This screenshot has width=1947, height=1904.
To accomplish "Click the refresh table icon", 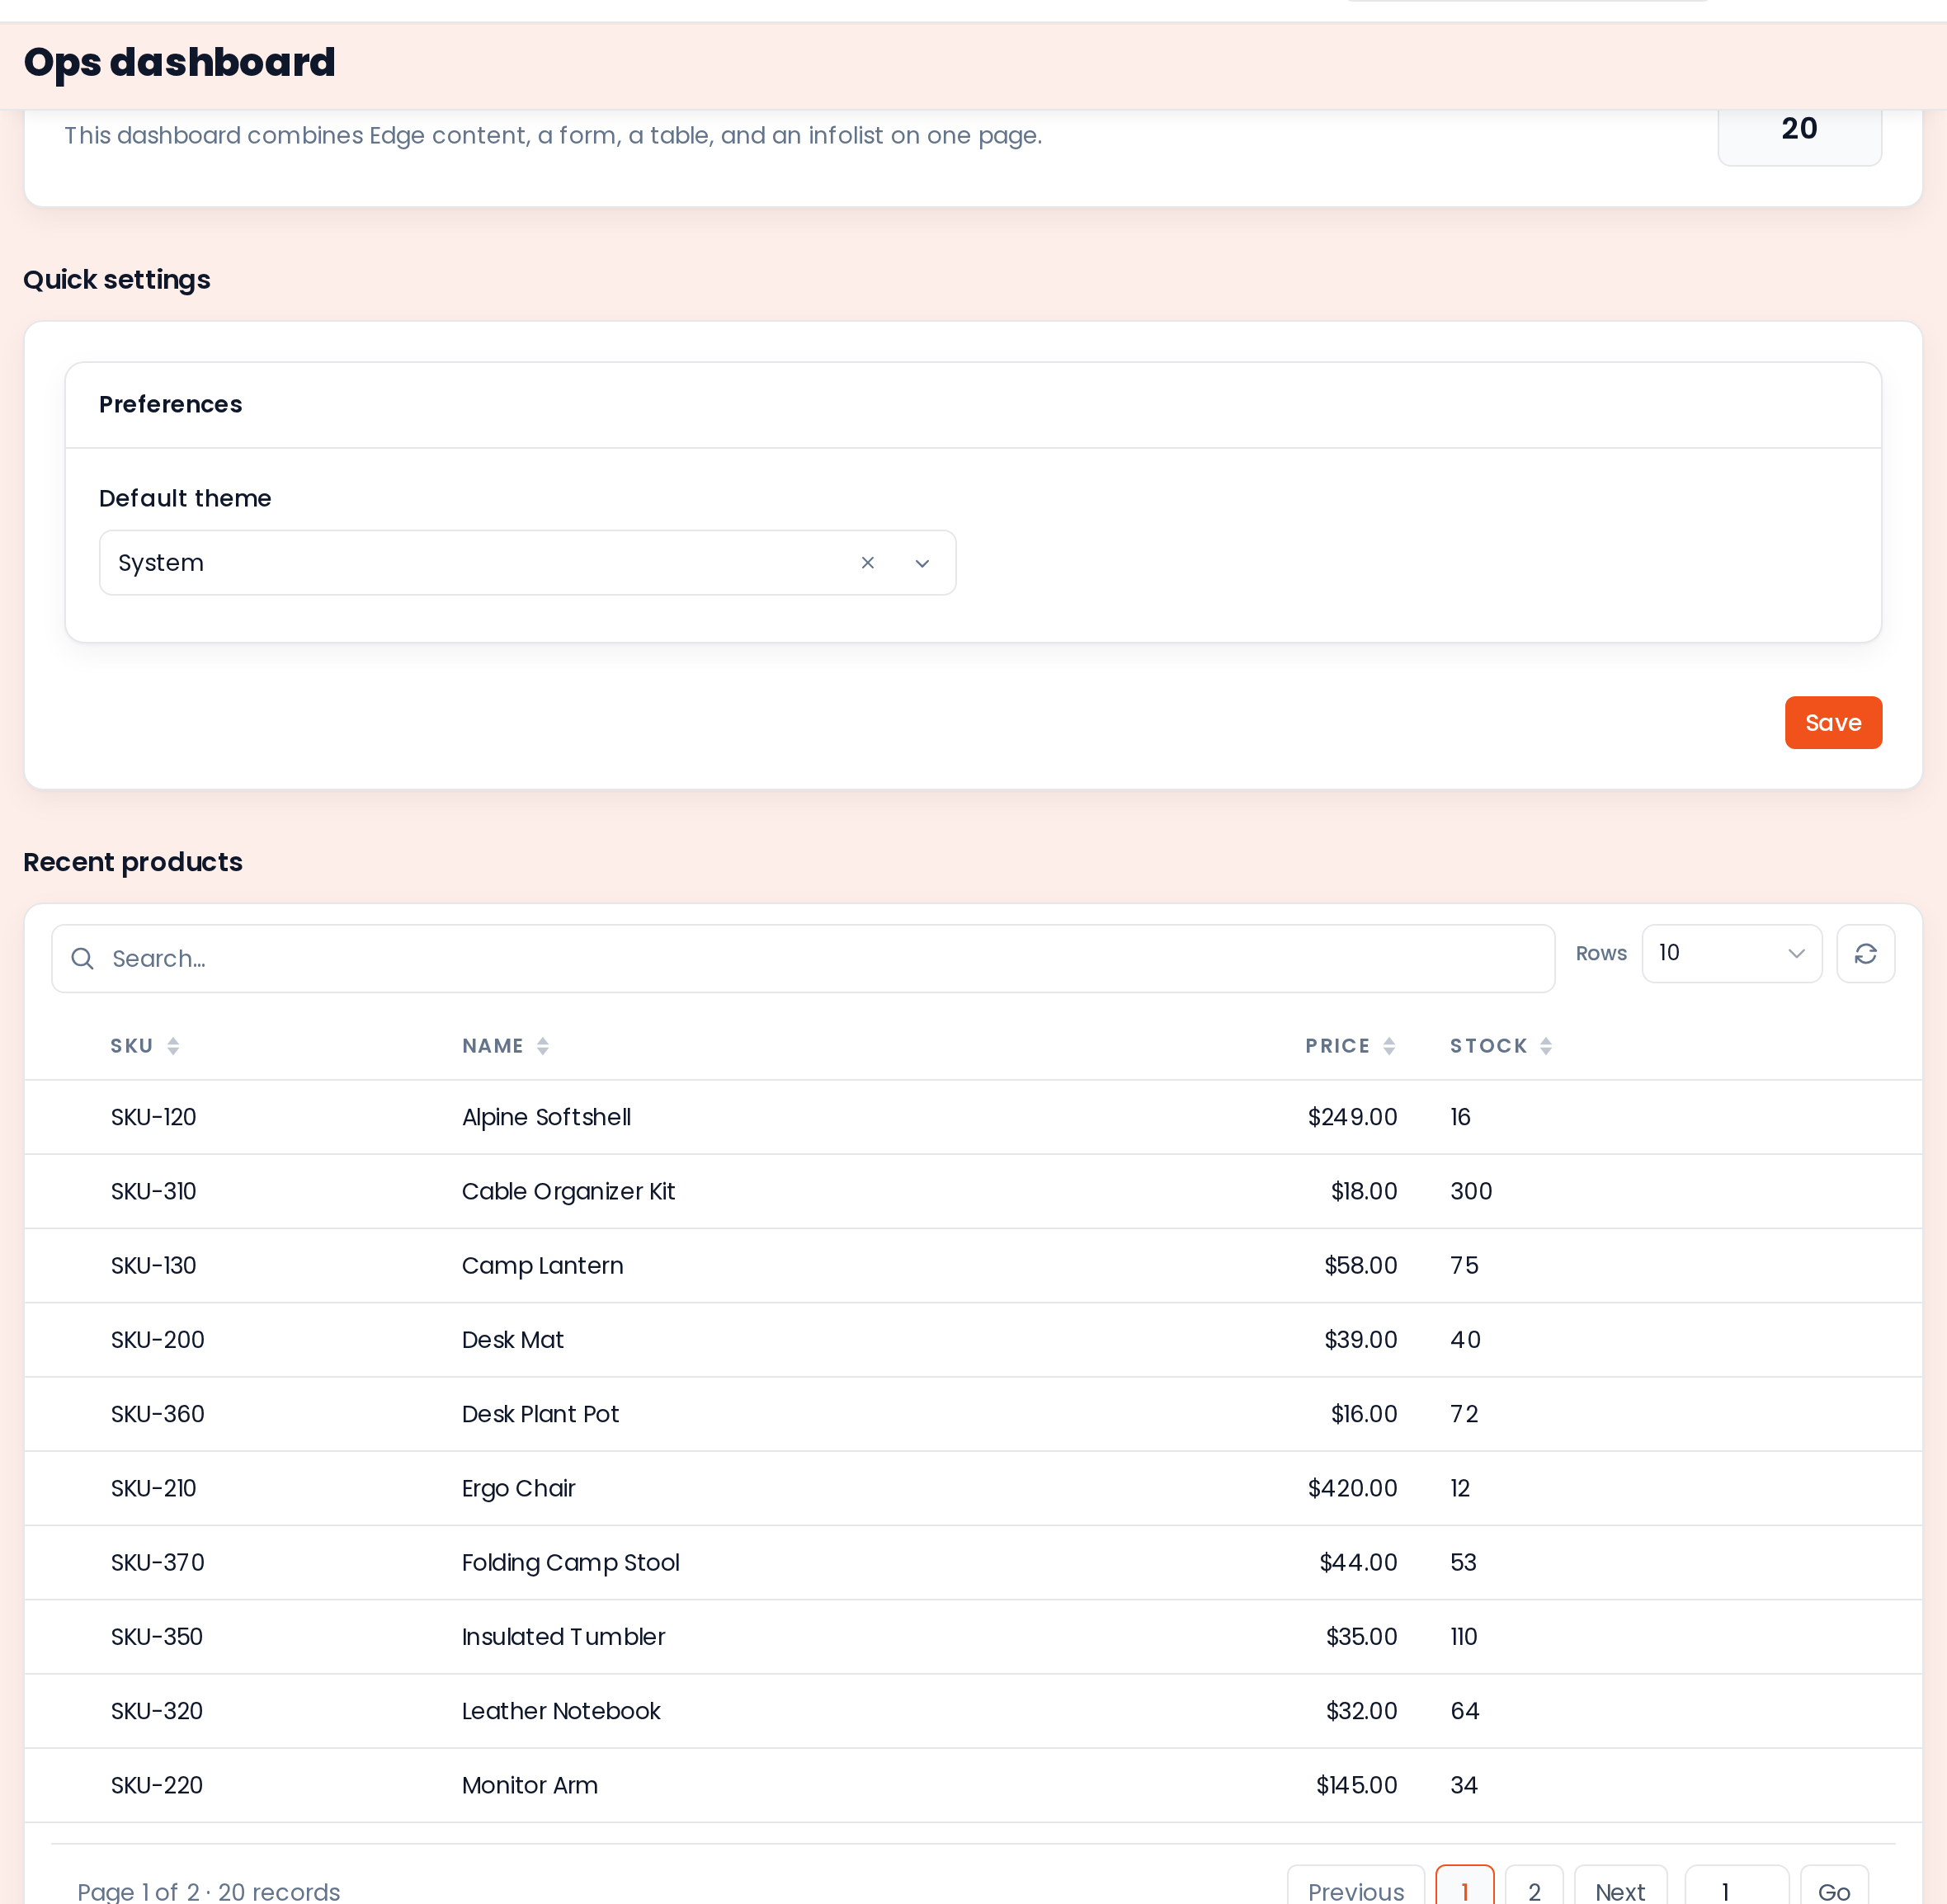I will [1865, 954].
